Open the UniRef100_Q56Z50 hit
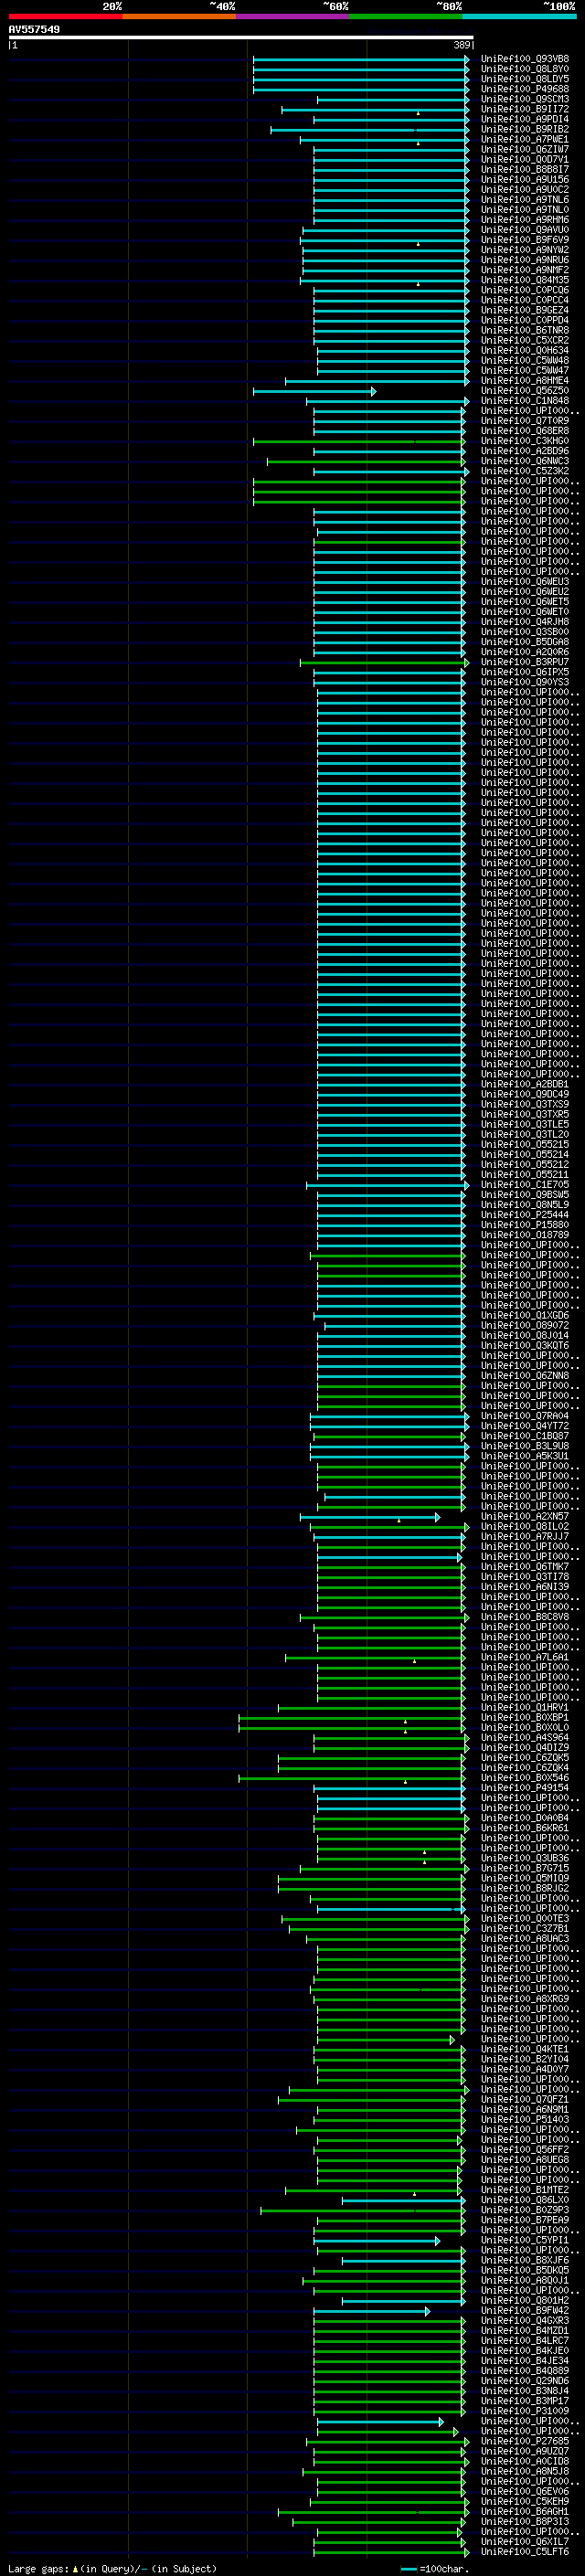The image size is (585, 2576). pos(525,391)
